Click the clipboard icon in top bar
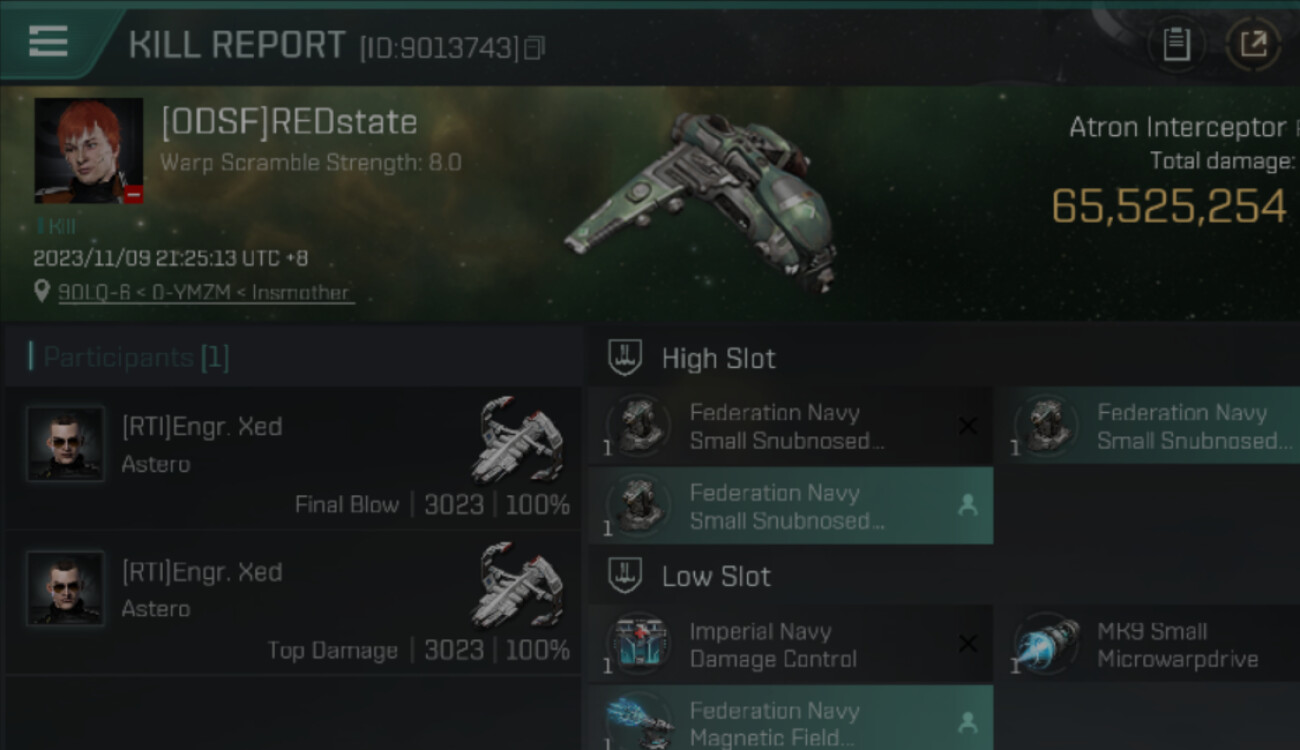1300x750 pixels. point(1176,44)
